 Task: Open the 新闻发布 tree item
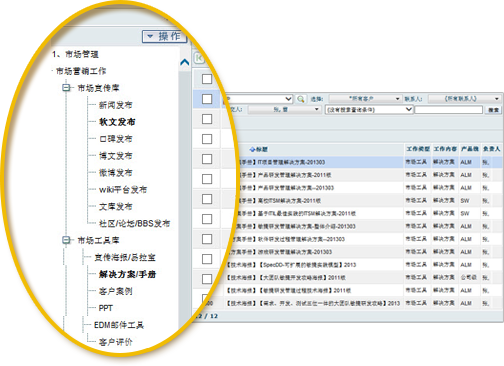click(x=116, y=105)
